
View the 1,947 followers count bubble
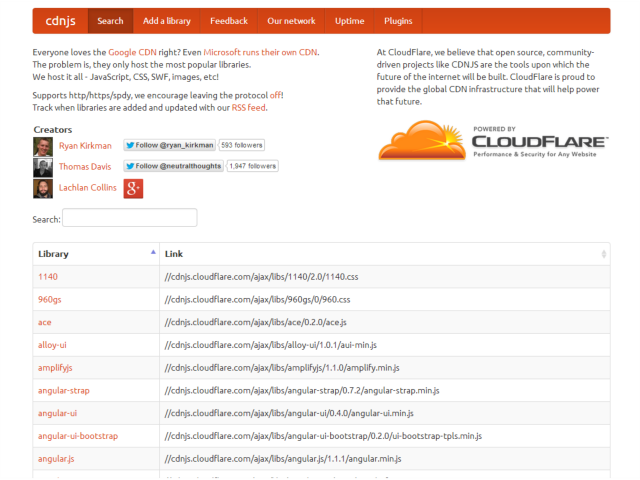(x=252, y=166)
